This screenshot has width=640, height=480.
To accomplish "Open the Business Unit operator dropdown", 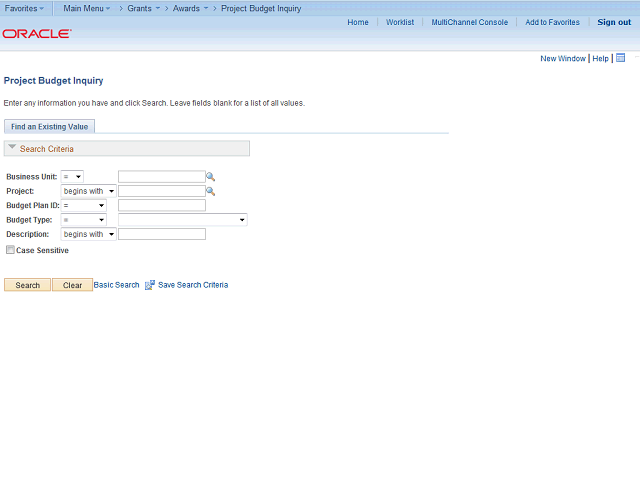I will [72, 177].
